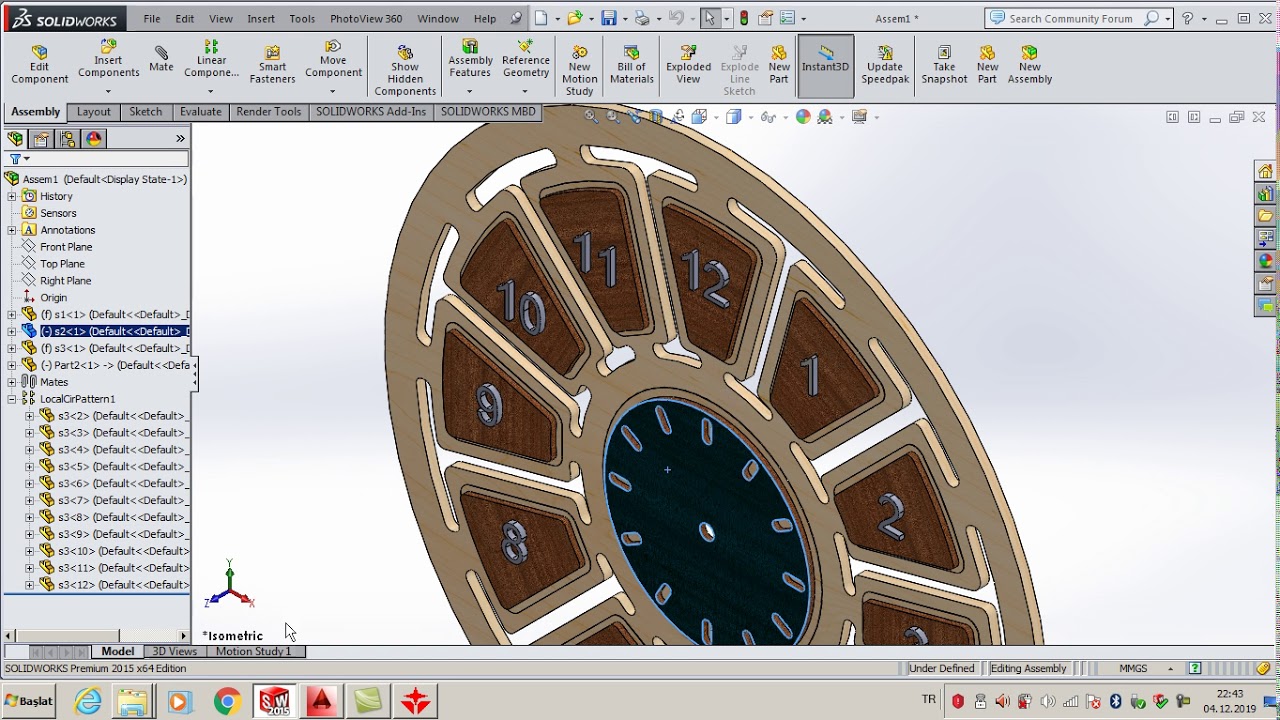The height and width of the screenshot is (720, 1280).
Task: Open the PropertyManager tab
Action: tap(41, 139)
